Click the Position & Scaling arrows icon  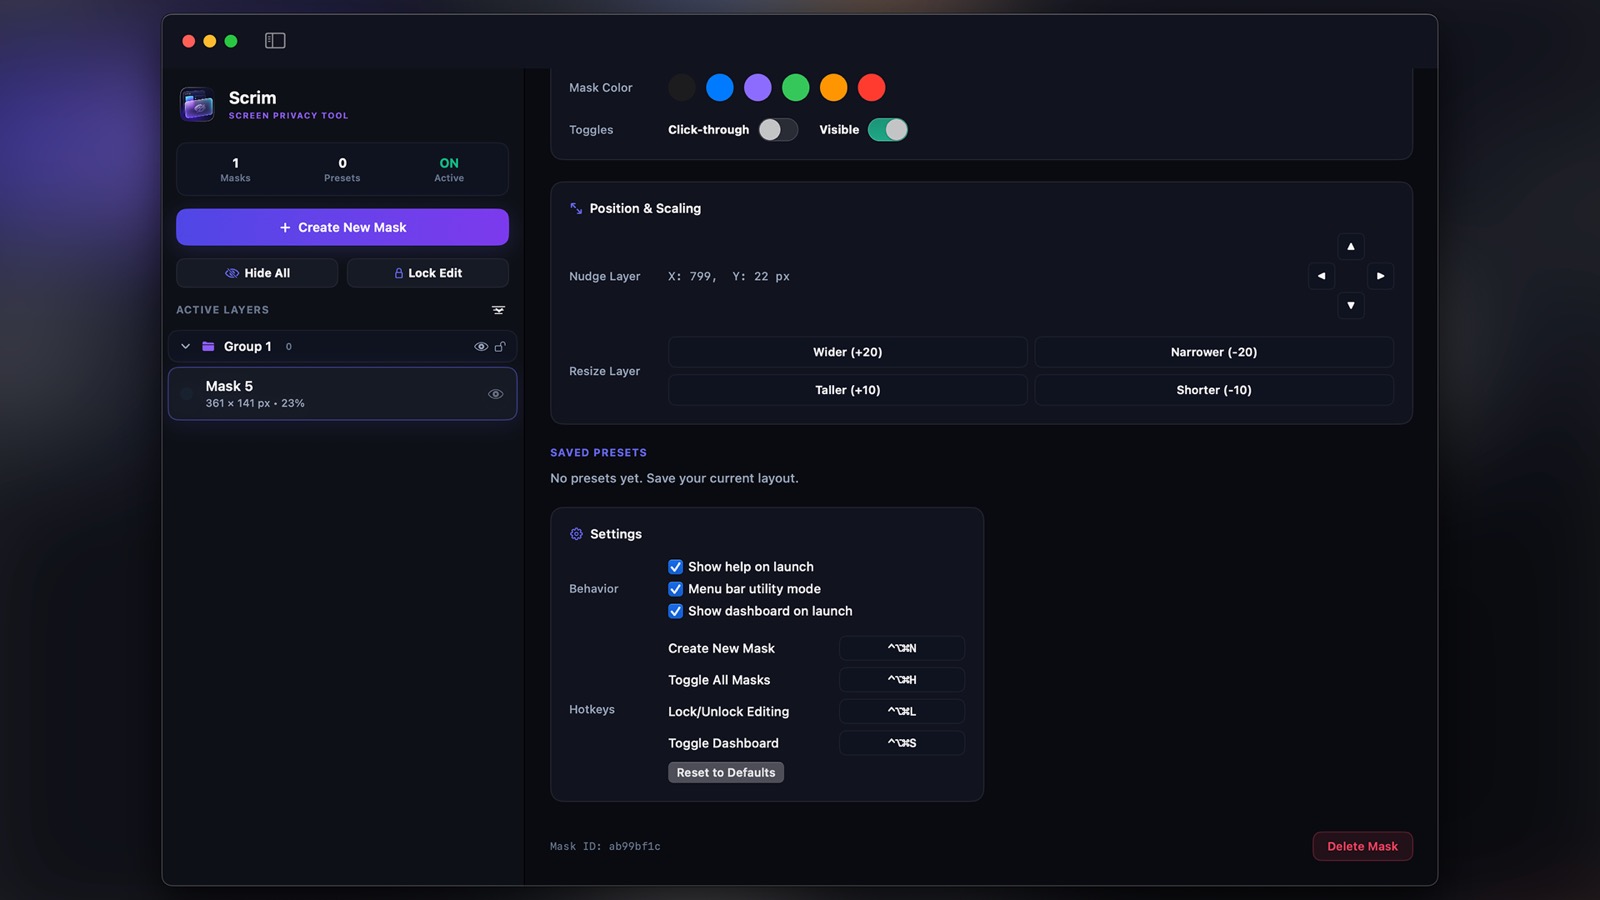pos(576,208)
